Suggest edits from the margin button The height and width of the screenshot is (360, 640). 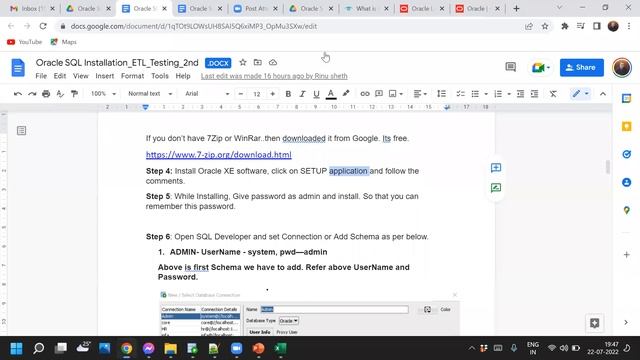coord(496,188)
